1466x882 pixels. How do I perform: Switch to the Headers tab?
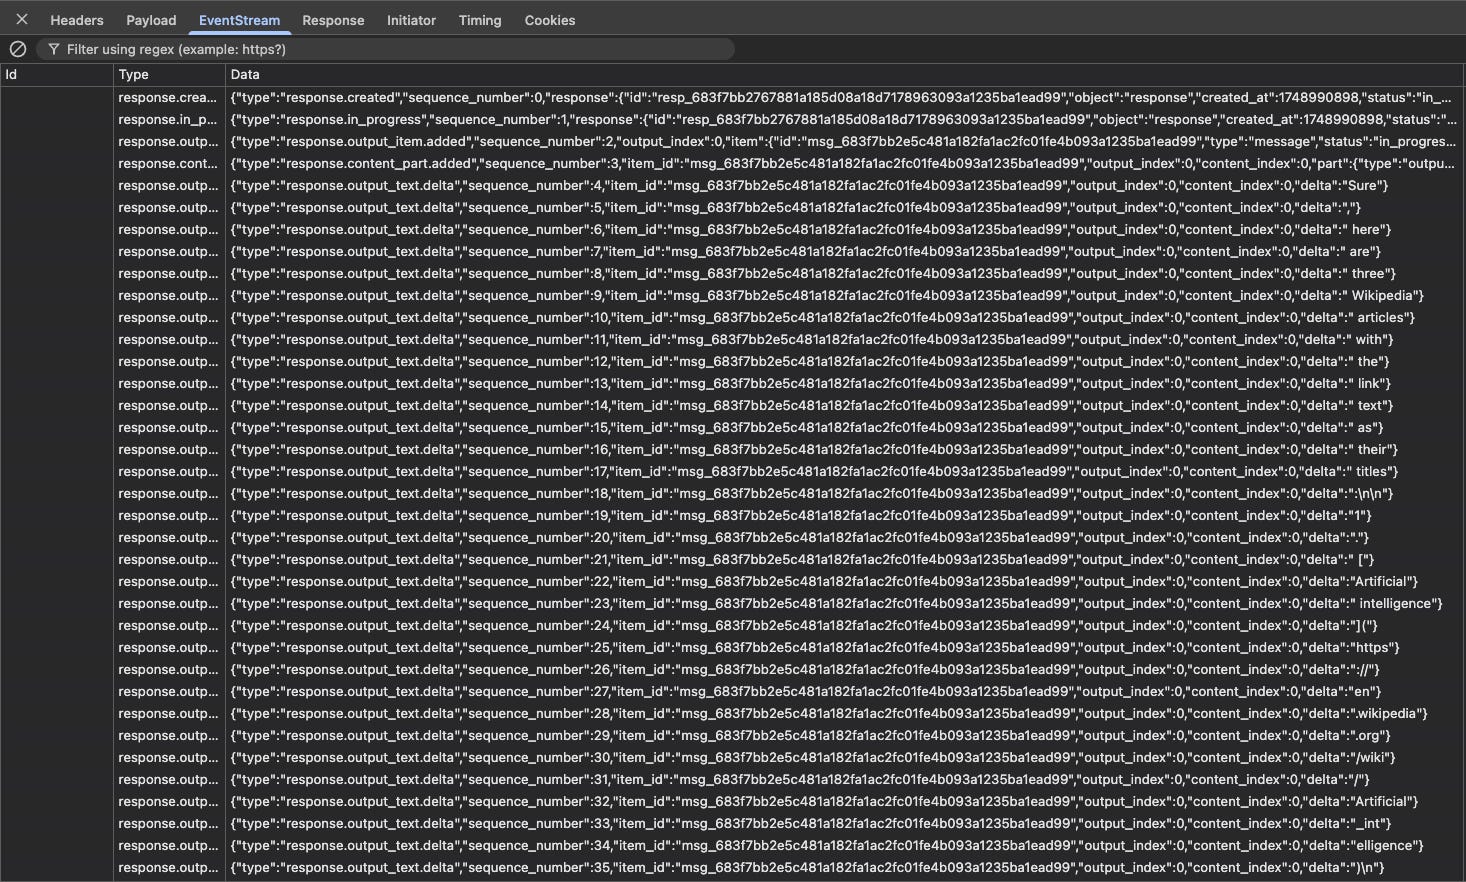click(76, 19)
